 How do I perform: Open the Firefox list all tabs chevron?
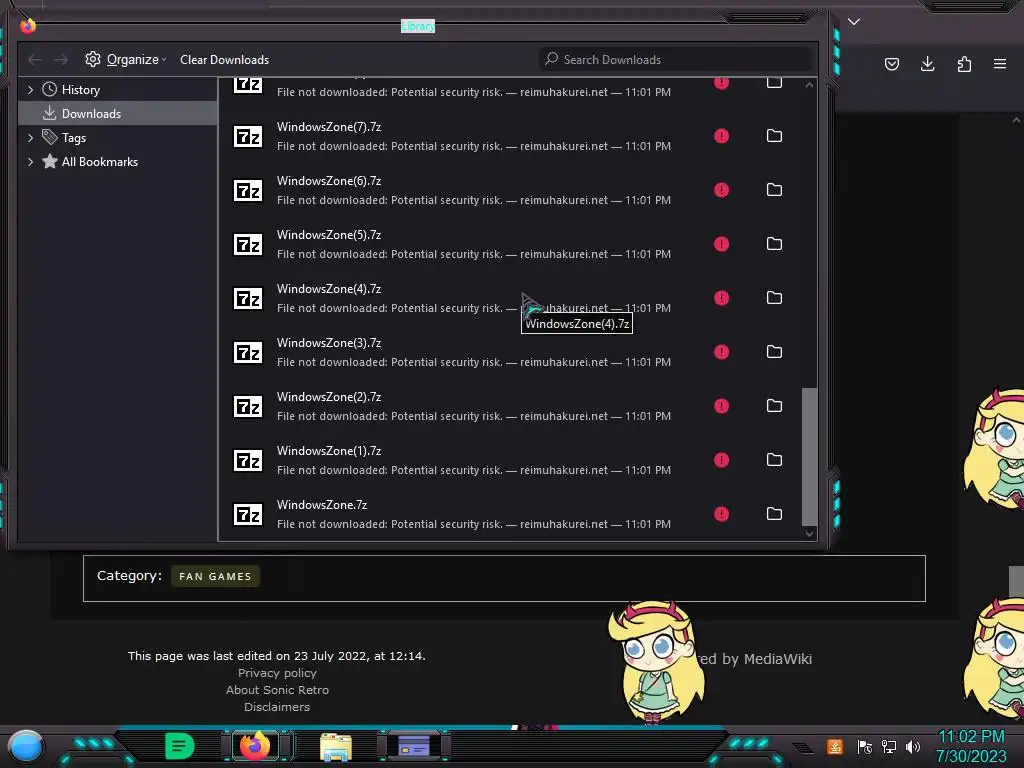click(854, 22)
